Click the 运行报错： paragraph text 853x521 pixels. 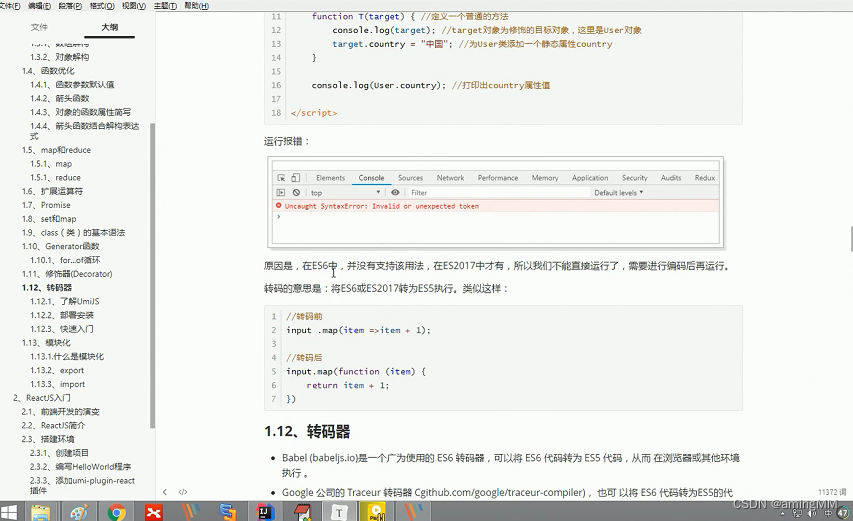(287, 141)
